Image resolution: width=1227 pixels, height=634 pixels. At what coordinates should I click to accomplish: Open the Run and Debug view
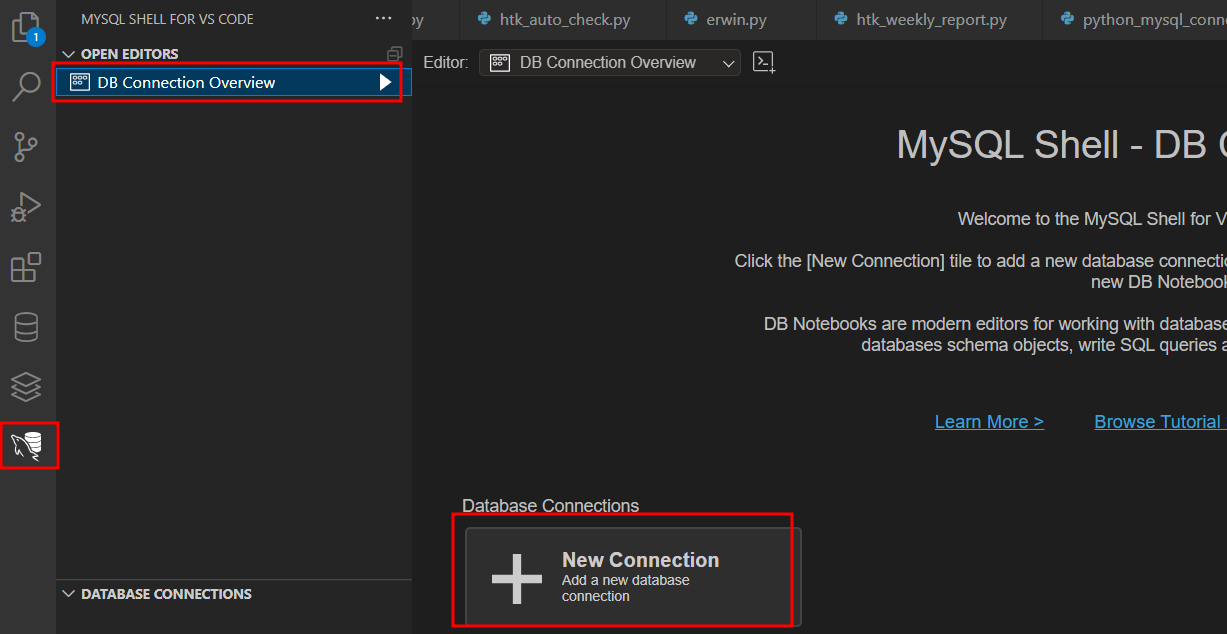coord(26,207)
